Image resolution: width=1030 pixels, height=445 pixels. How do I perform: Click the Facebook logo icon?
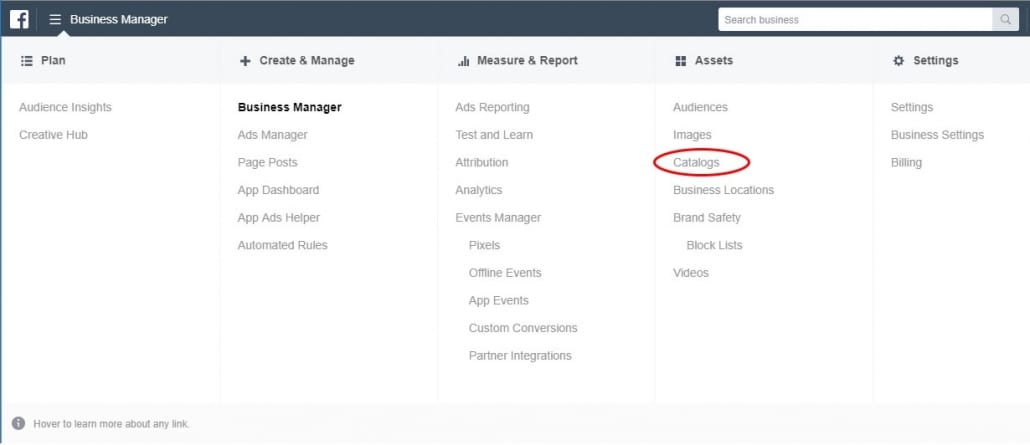pos(19,19)
